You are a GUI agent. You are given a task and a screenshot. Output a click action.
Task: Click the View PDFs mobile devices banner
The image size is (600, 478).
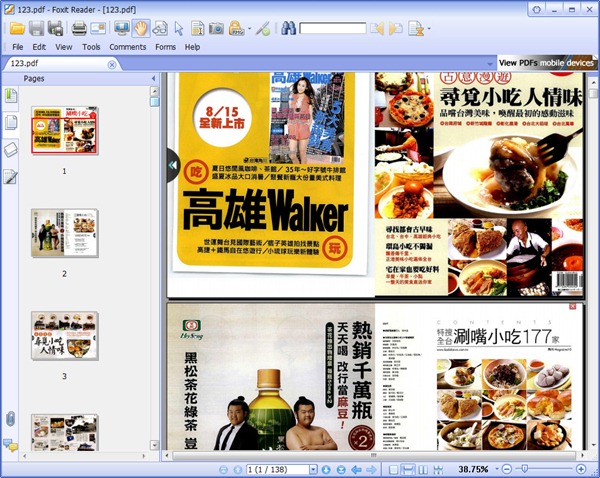coord(545,63)
